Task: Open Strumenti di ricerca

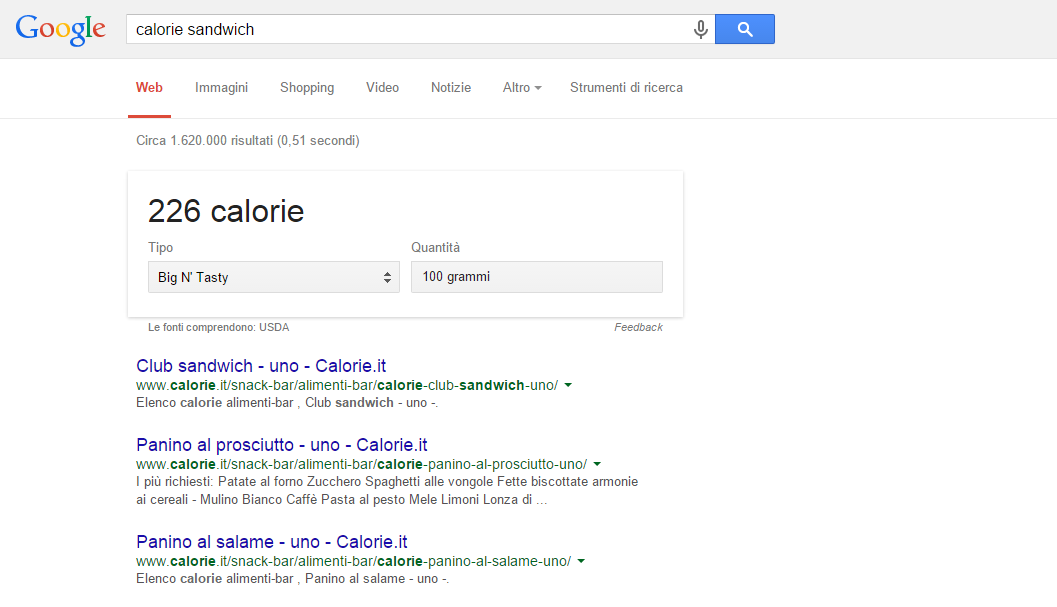Action: (x=626, y=88)
